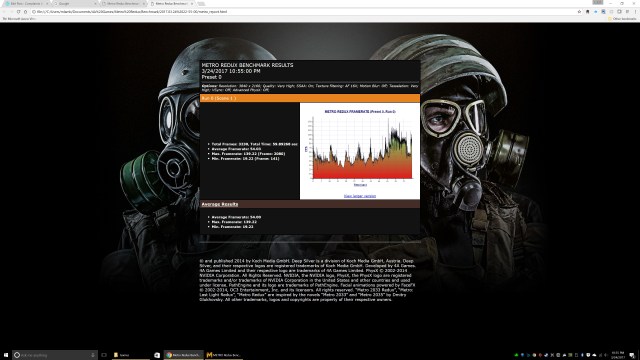Click Min. Framerate line in Run 0
Viewport: 640px width, 360px height.
(245, 158)
